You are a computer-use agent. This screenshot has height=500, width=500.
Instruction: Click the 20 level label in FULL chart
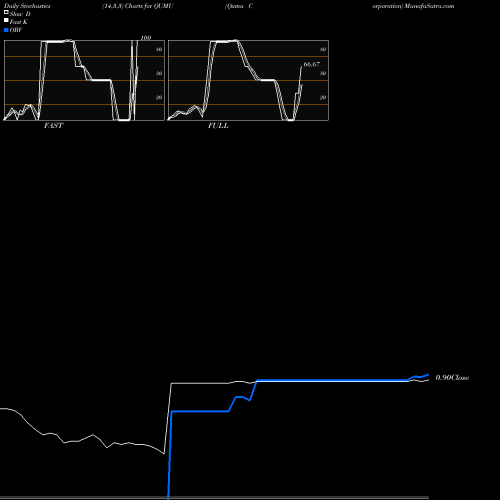coord(323,97)
